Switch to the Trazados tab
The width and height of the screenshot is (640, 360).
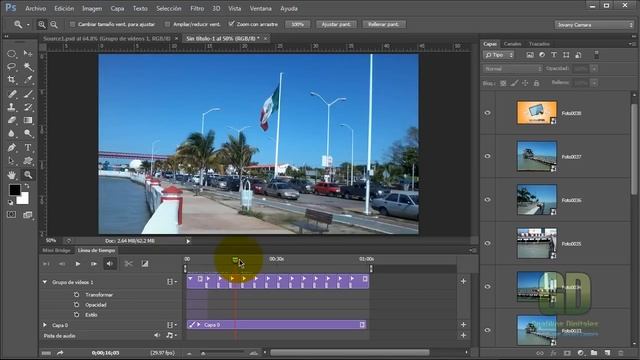pos(539,44)
